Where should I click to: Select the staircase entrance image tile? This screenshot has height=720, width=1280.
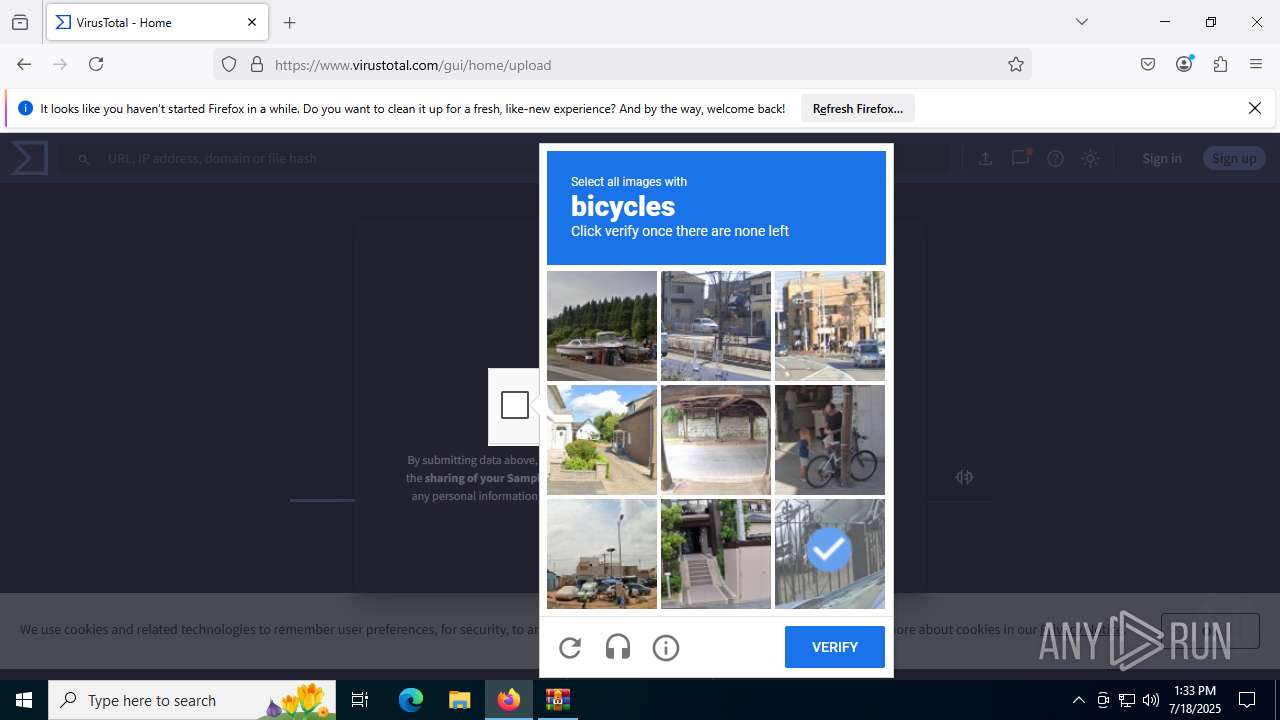click(716, 554)
